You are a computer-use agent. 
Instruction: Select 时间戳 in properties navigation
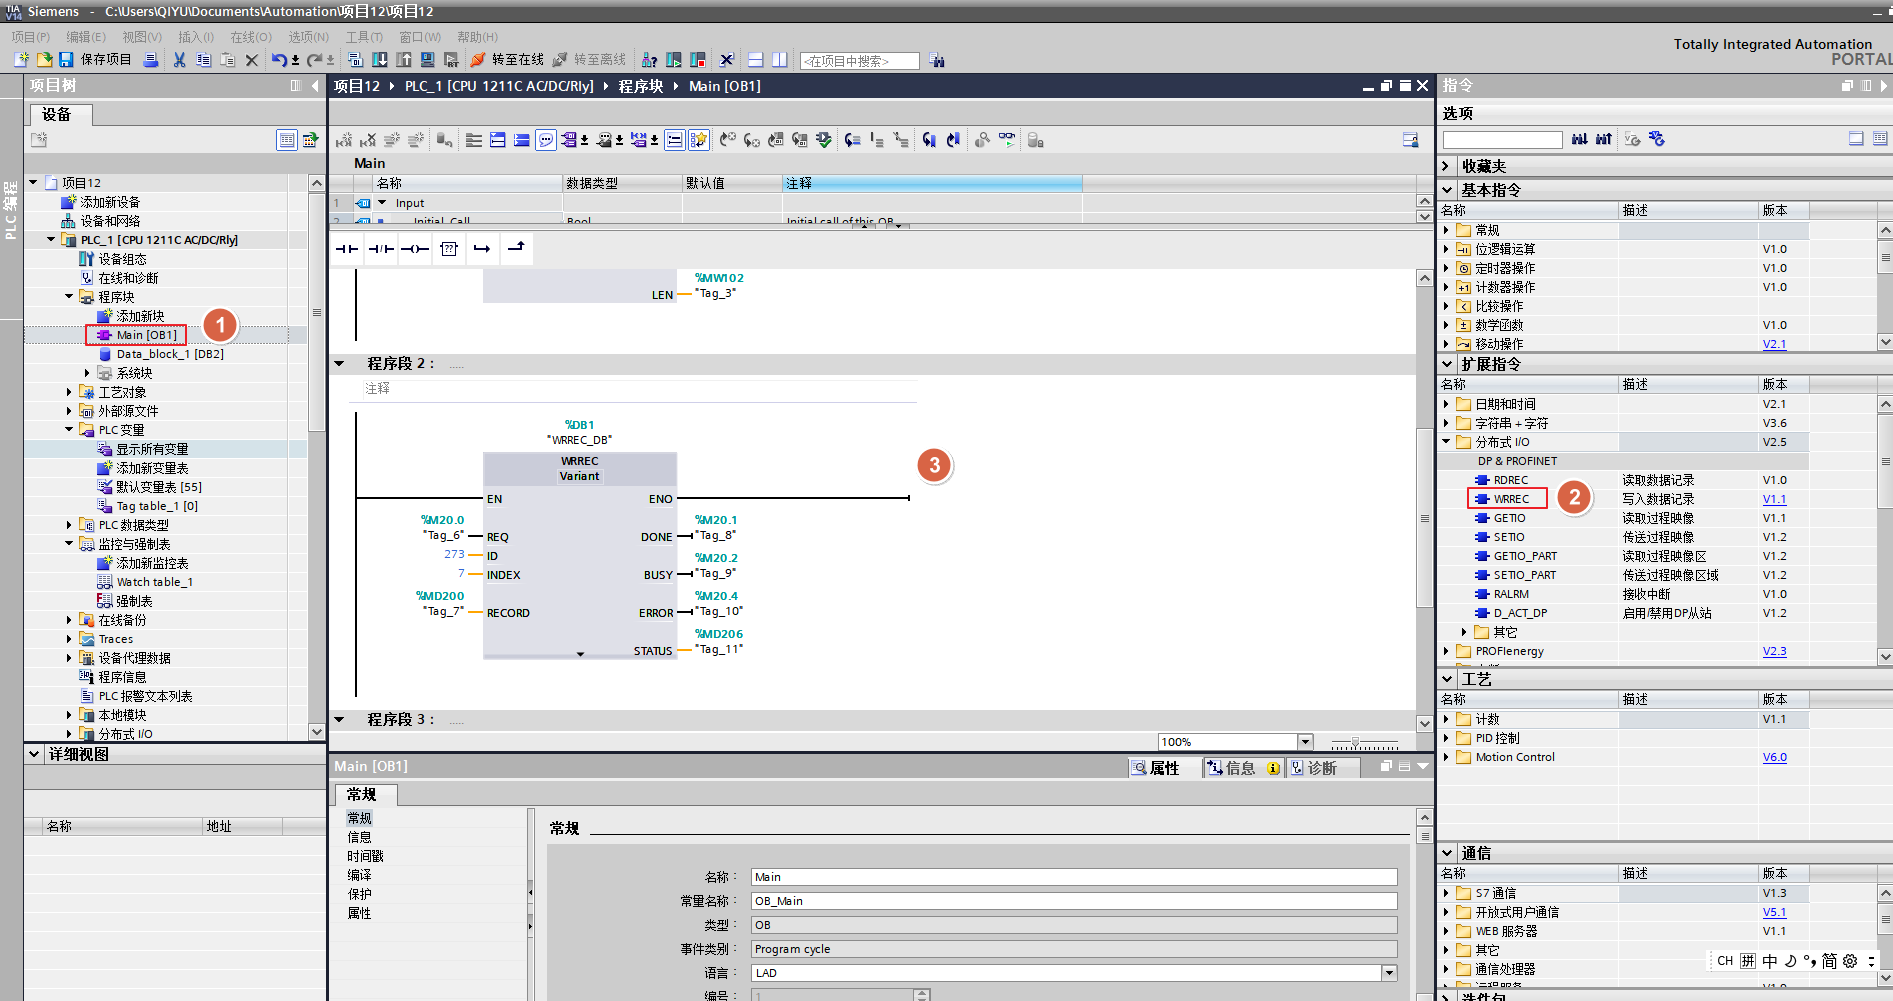(365, 856)
